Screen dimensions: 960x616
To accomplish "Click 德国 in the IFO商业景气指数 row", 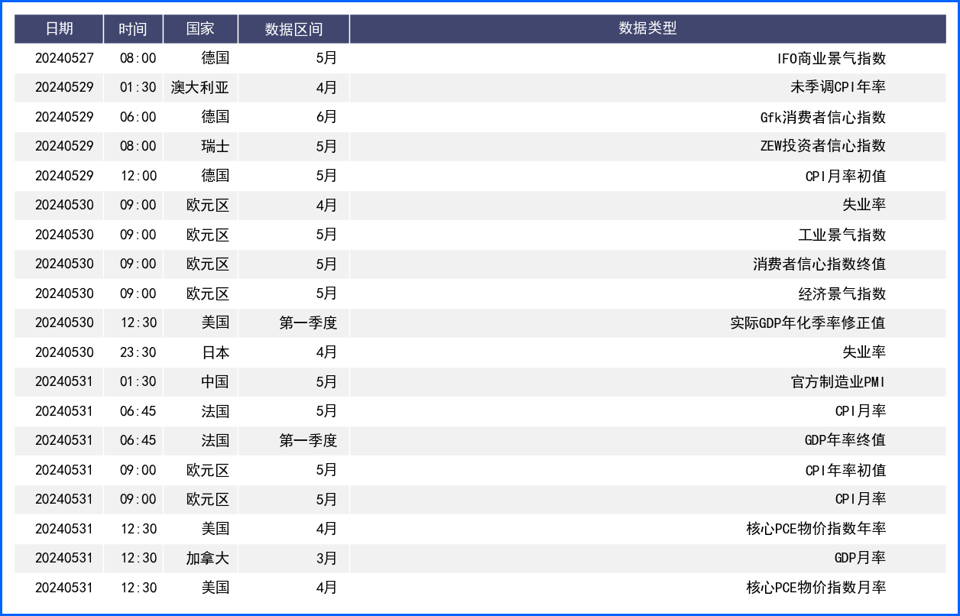I will (x=215, y=58).
